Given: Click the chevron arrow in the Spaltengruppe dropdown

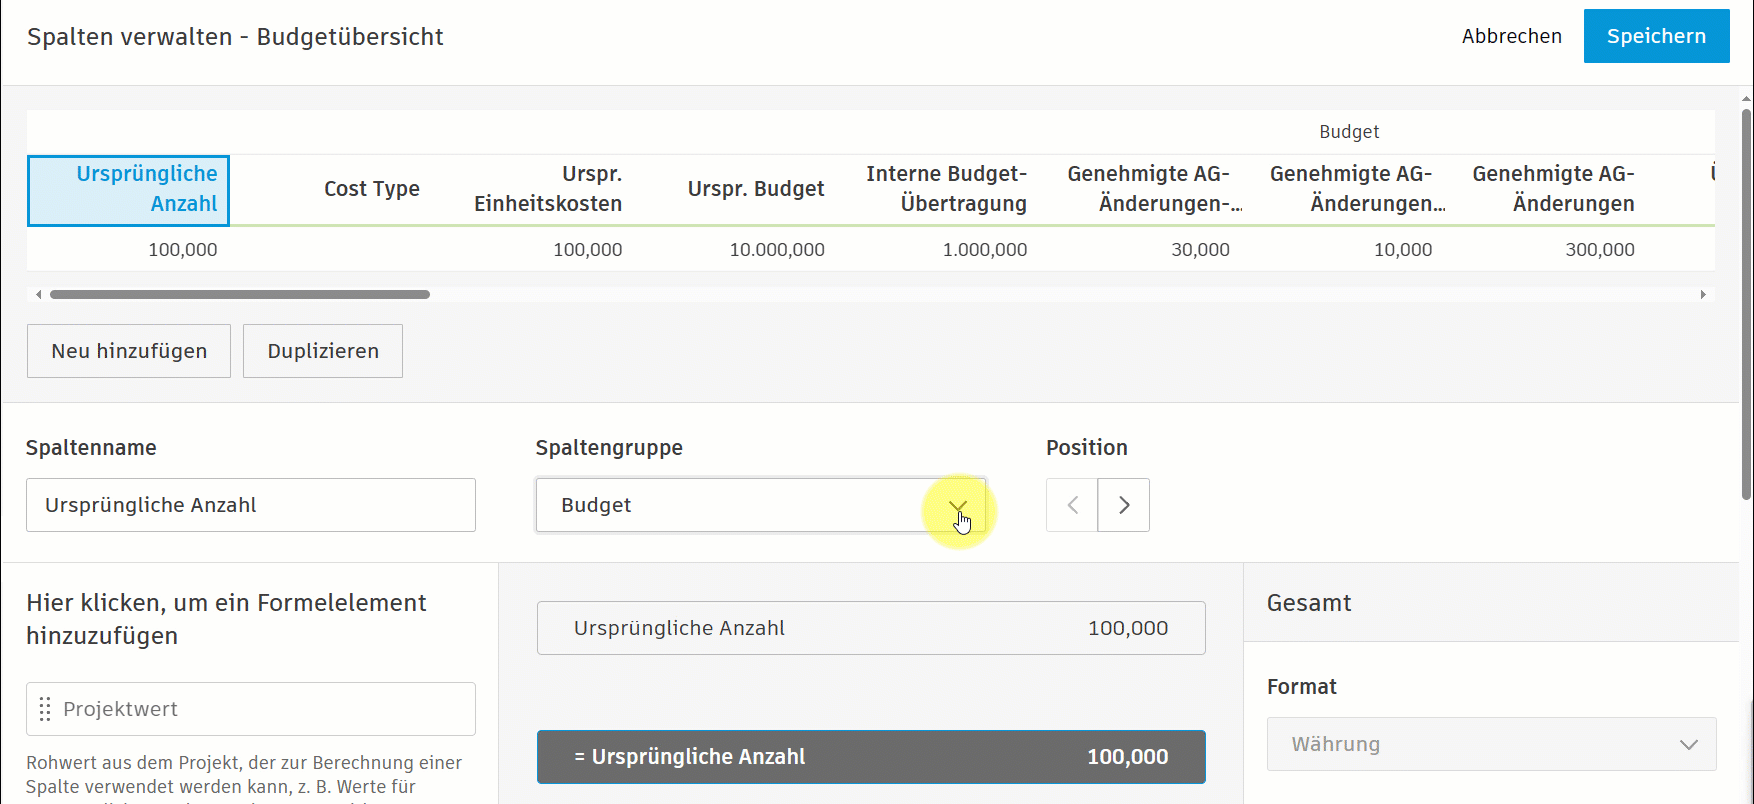Looking at the screenshot, I should 958,505.
